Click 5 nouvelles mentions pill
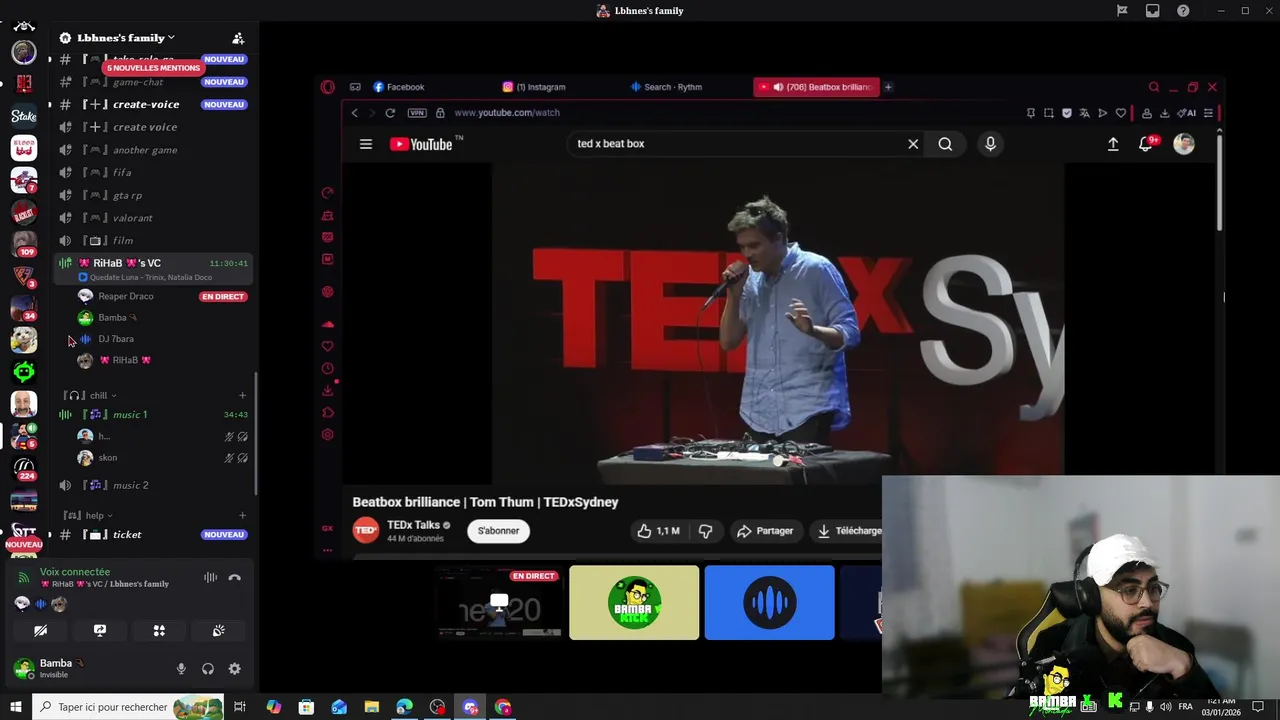The width and height of the screenshot is (1280, 720). [153, 68]
